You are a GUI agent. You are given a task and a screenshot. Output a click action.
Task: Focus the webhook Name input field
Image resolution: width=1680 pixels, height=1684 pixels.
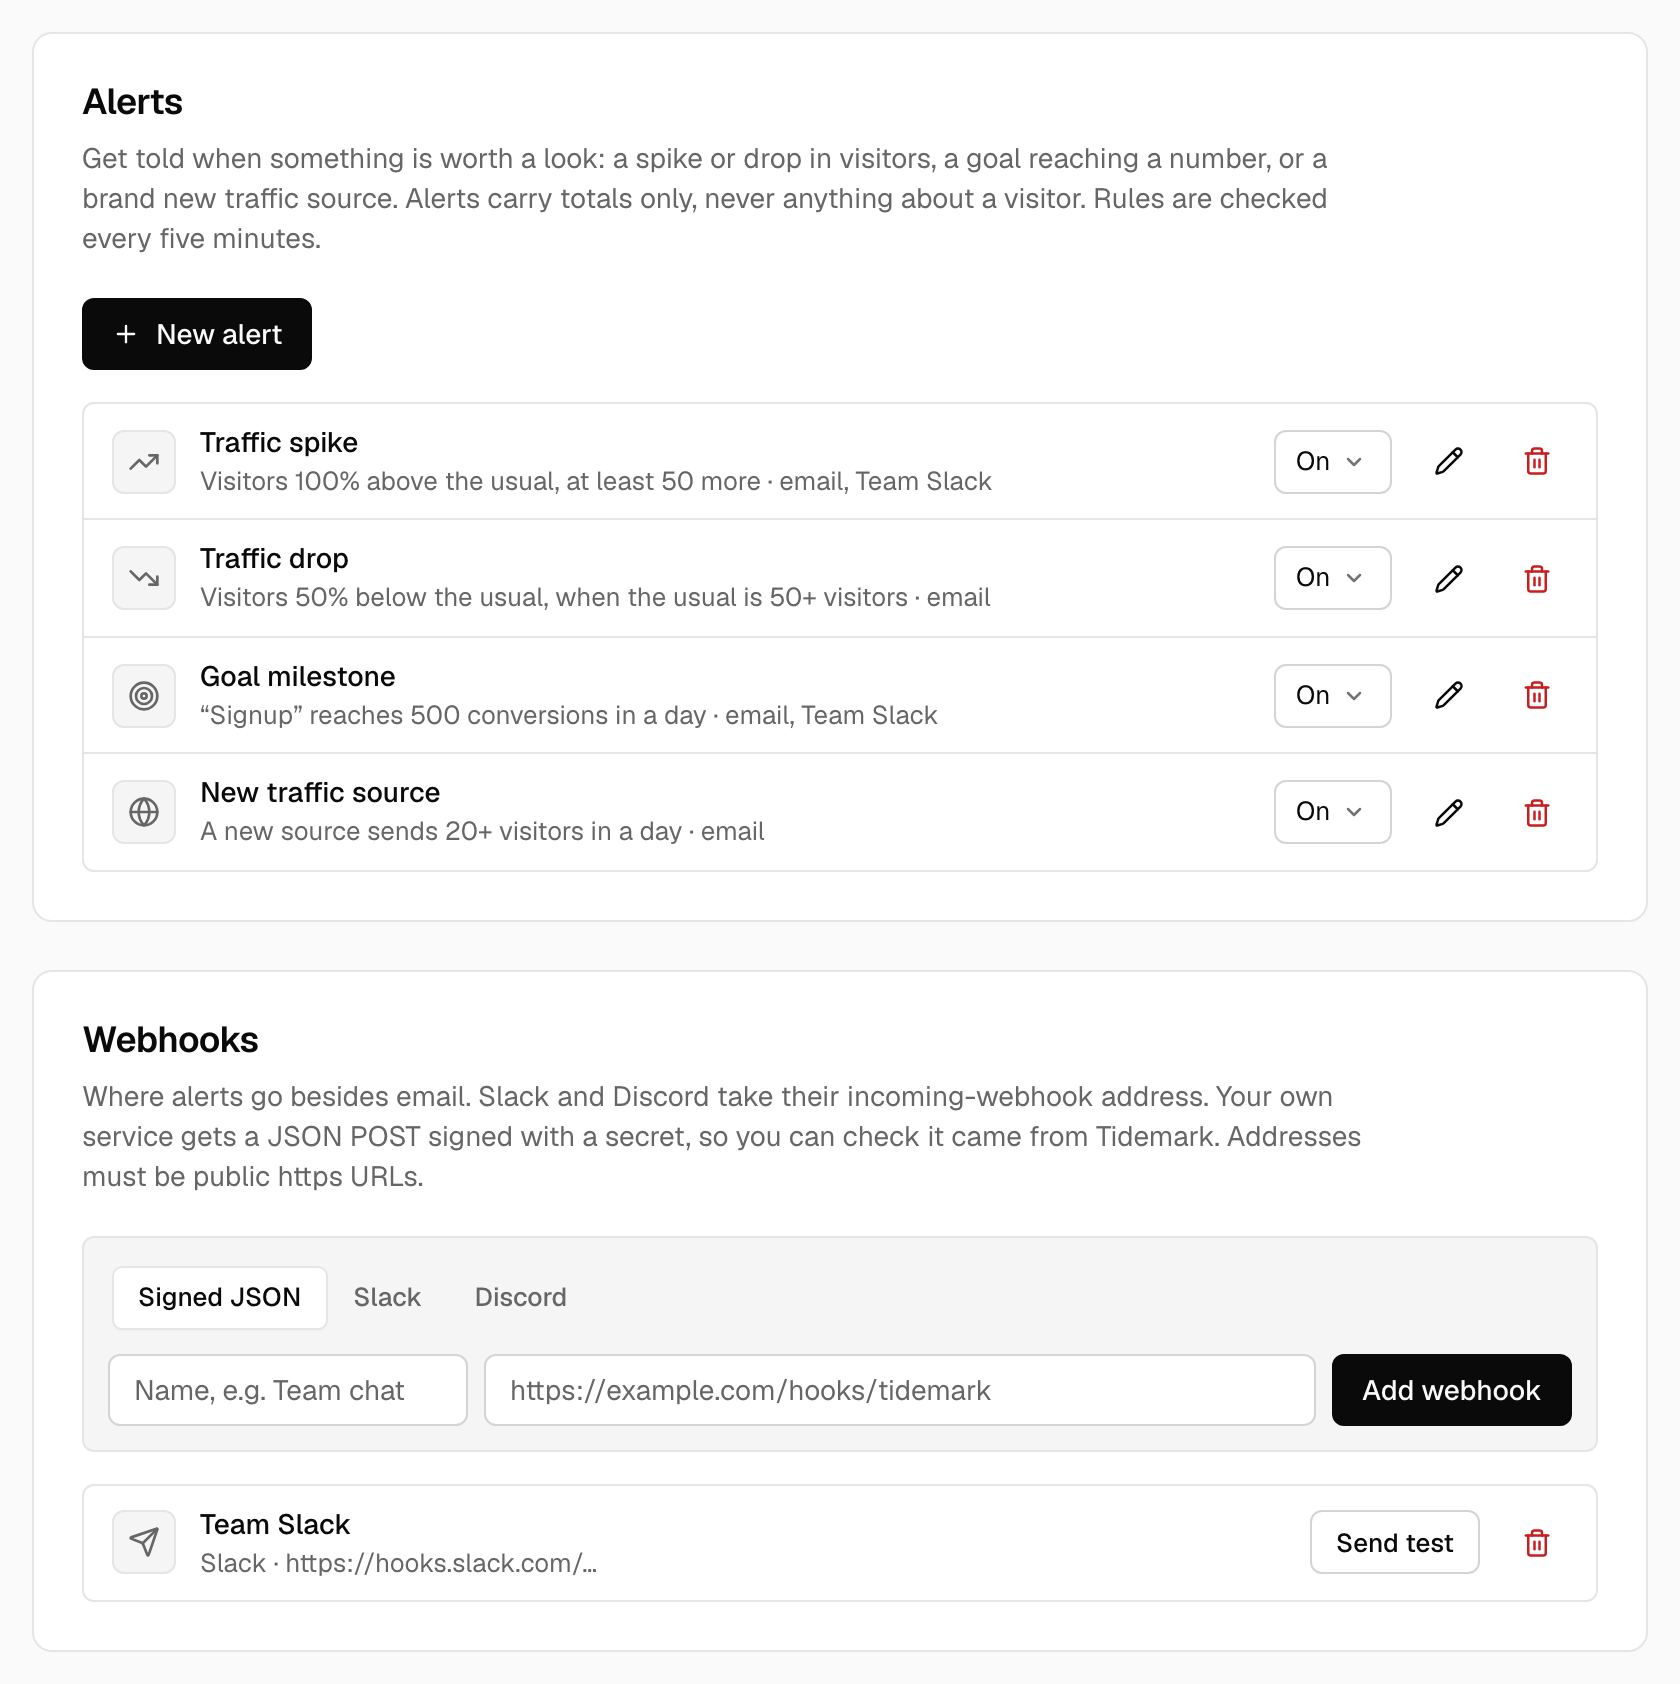point(288,1390)
